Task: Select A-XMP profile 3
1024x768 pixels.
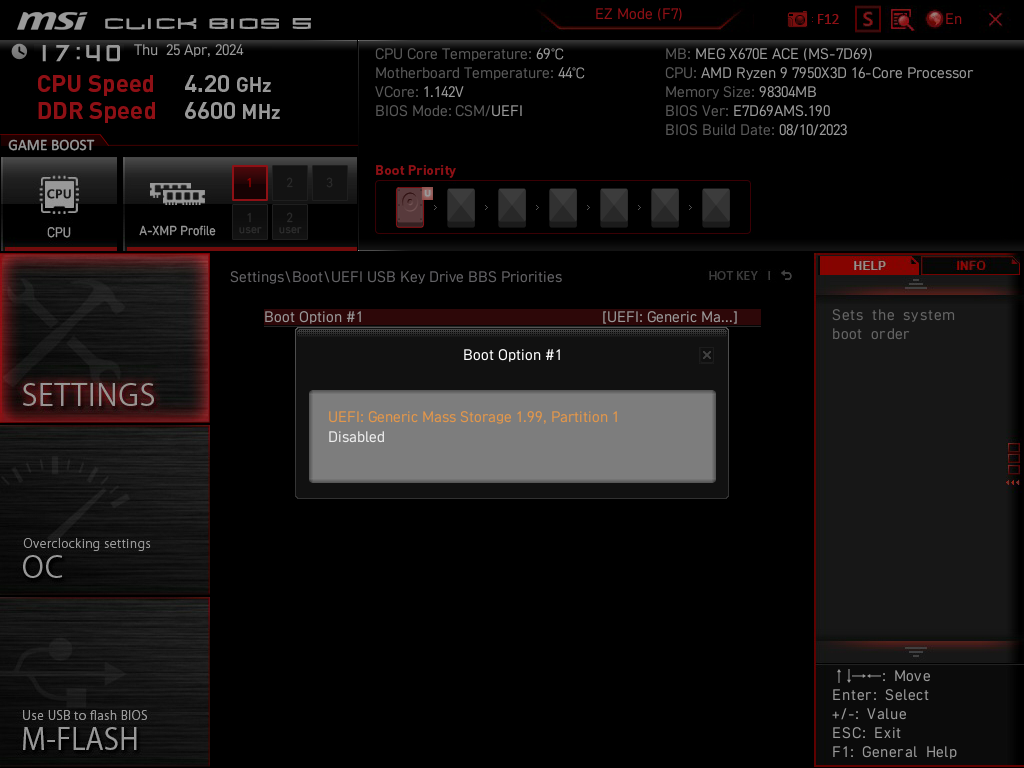Action: [x=329, y=183]
